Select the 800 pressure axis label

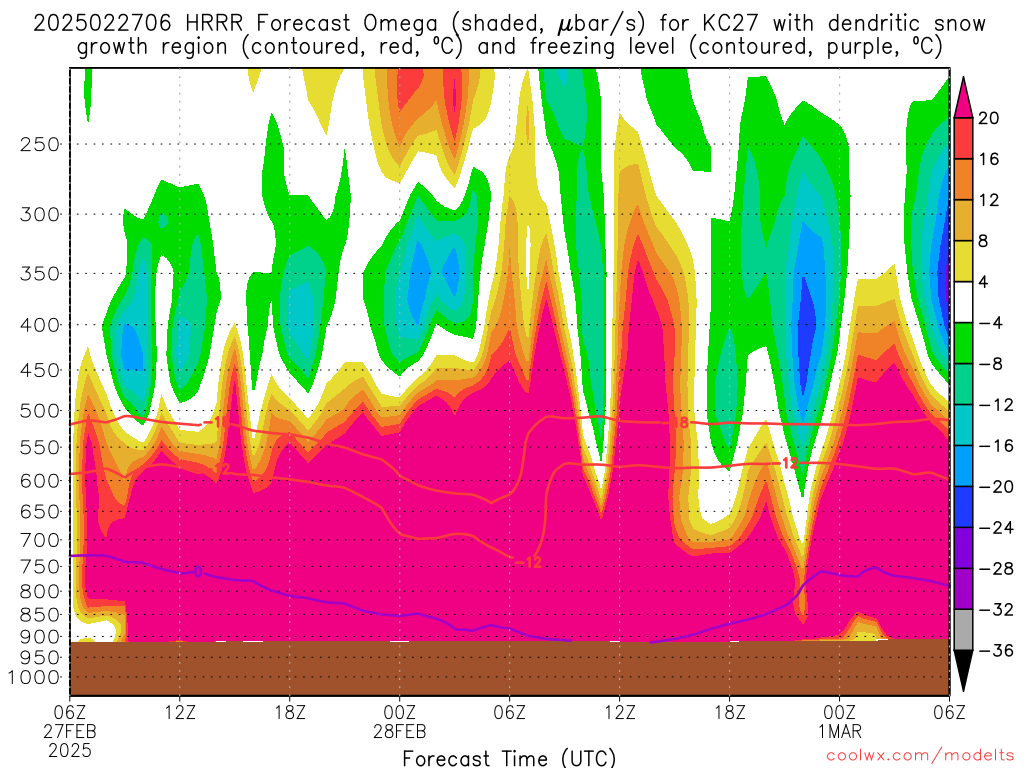coord(40,592)
